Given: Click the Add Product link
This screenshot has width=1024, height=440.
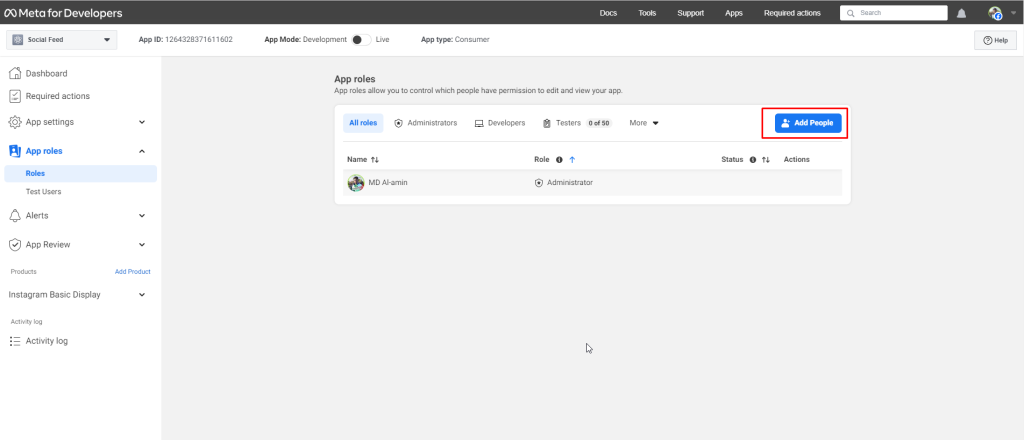Looking at the screenshot, I should tap(132, 271).
